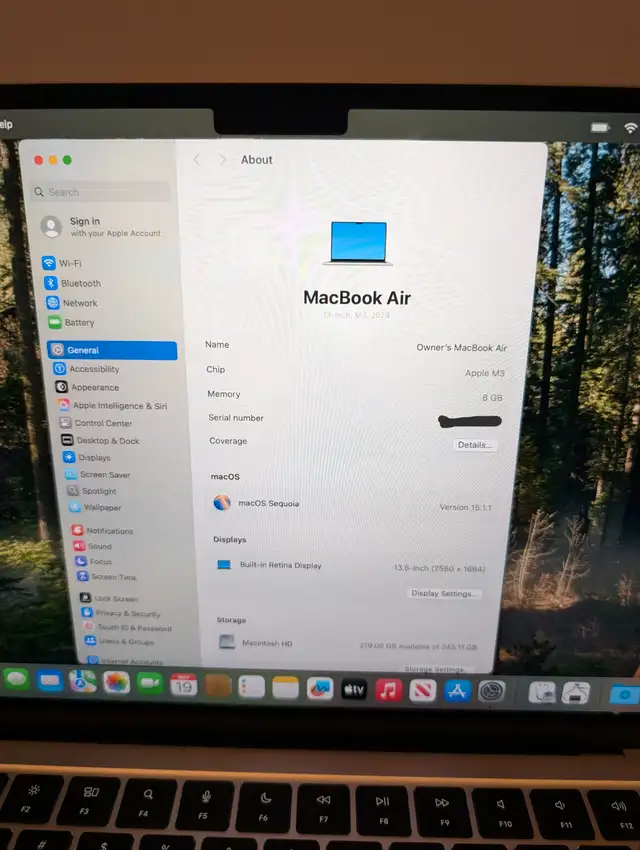
Task: Open Notifications settings
Action: click(x=103, y=531)
